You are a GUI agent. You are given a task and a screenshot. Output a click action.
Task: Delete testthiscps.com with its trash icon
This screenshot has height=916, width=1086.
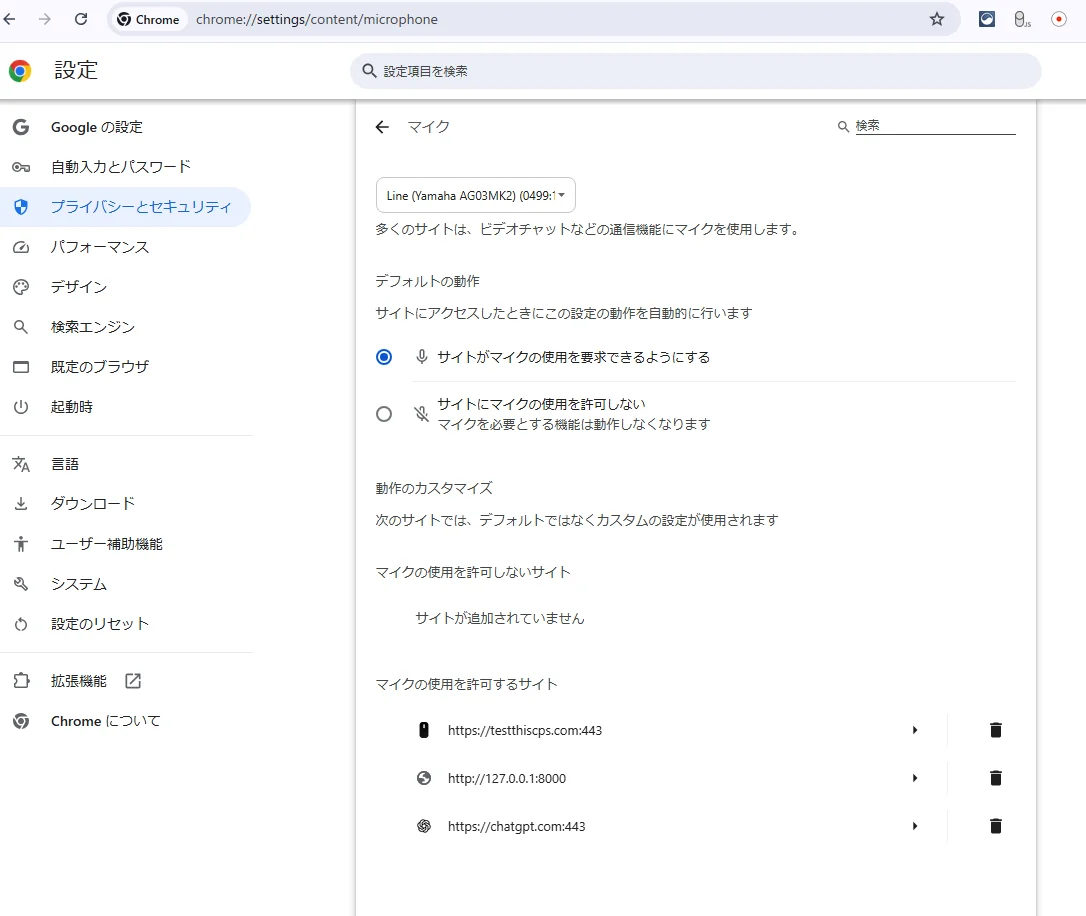tap(995, 730)
